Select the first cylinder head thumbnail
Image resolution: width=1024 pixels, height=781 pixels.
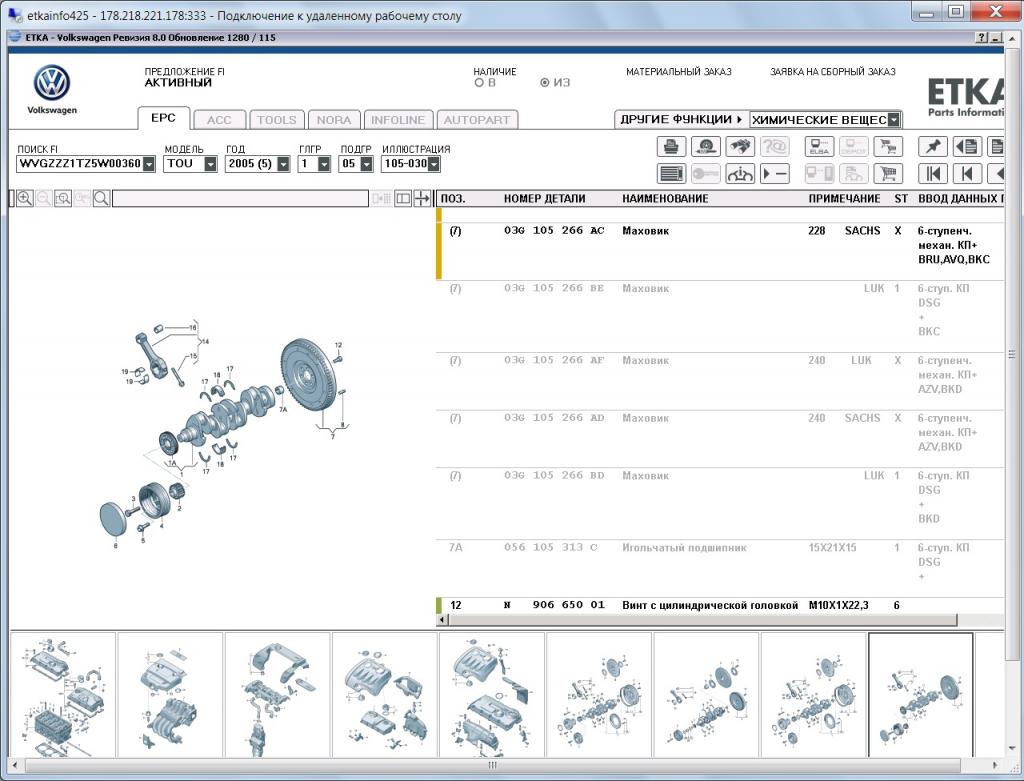(63, 695)
